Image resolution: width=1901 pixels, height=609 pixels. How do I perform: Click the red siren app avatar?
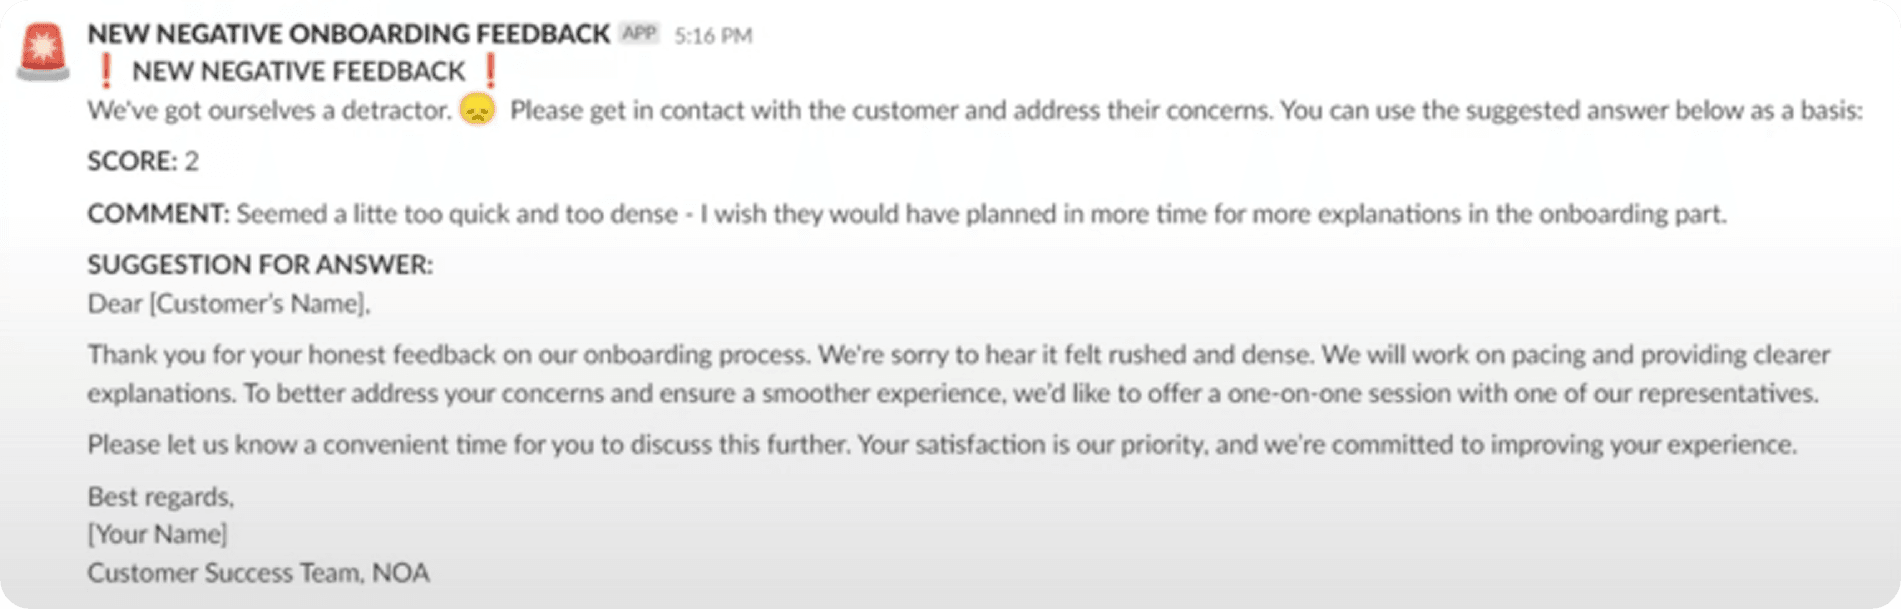[x=42, y=52]
